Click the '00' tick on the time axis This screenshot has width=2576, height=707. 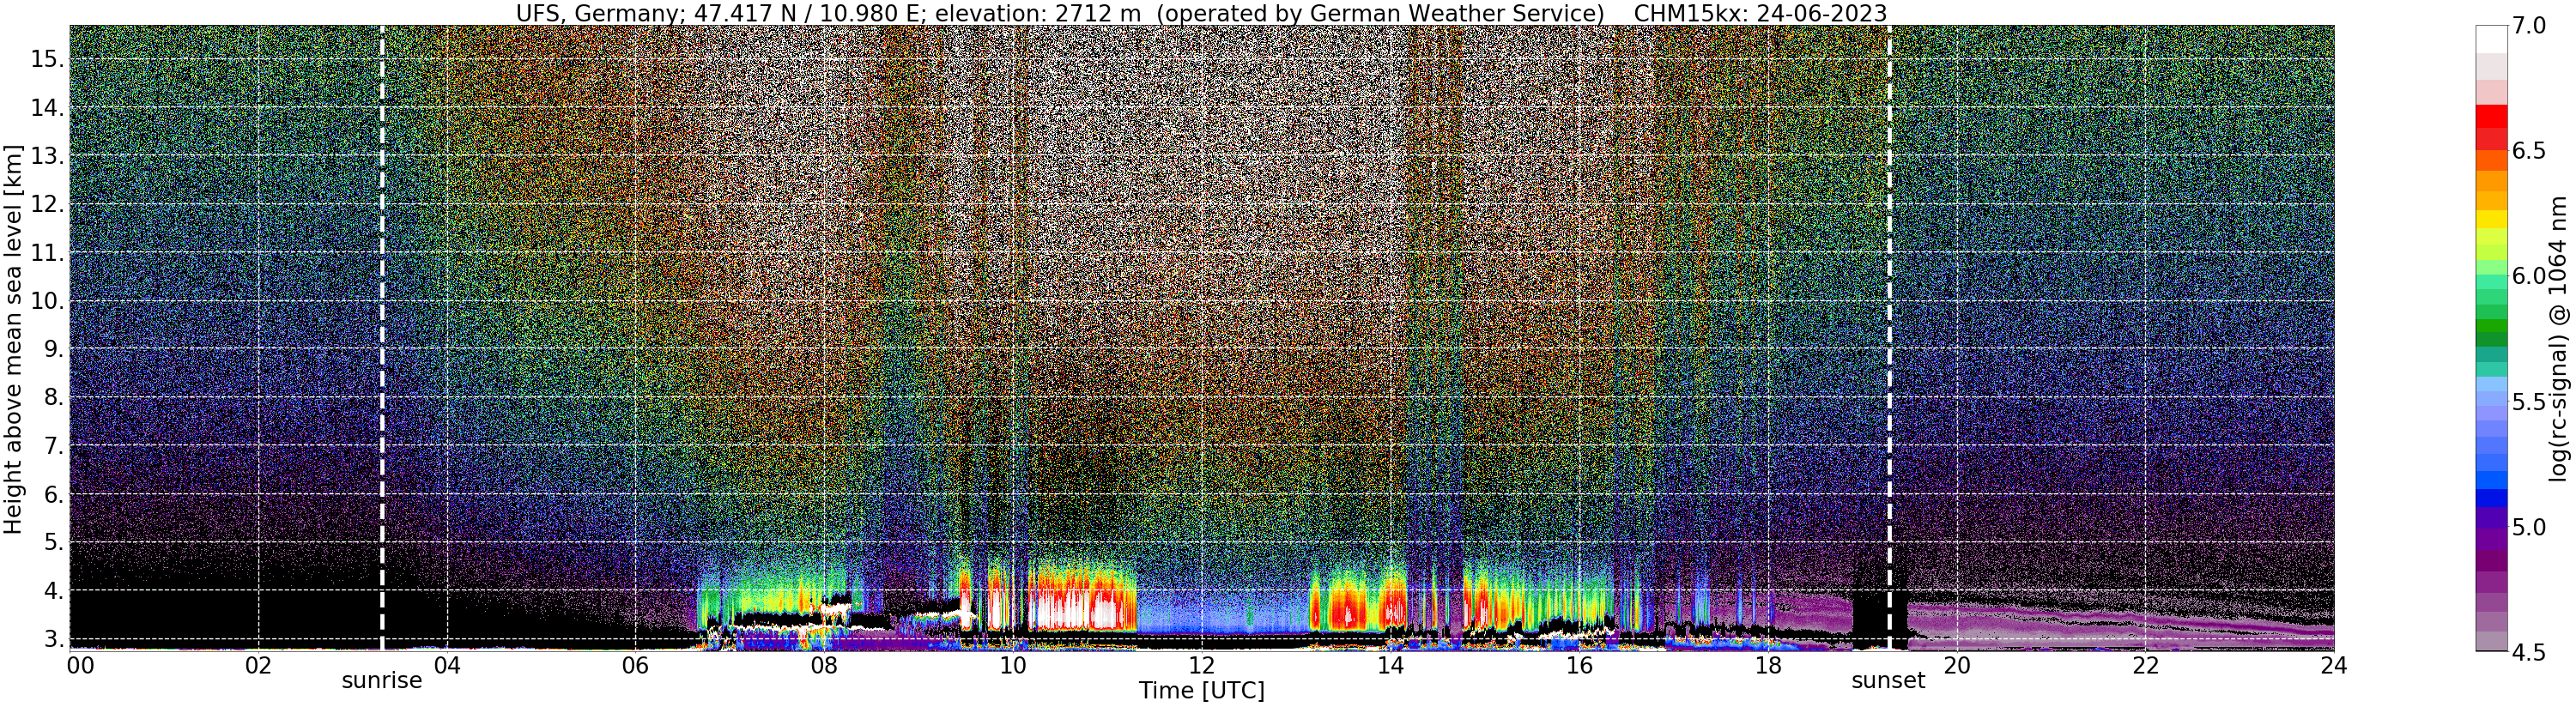[80, 664]
